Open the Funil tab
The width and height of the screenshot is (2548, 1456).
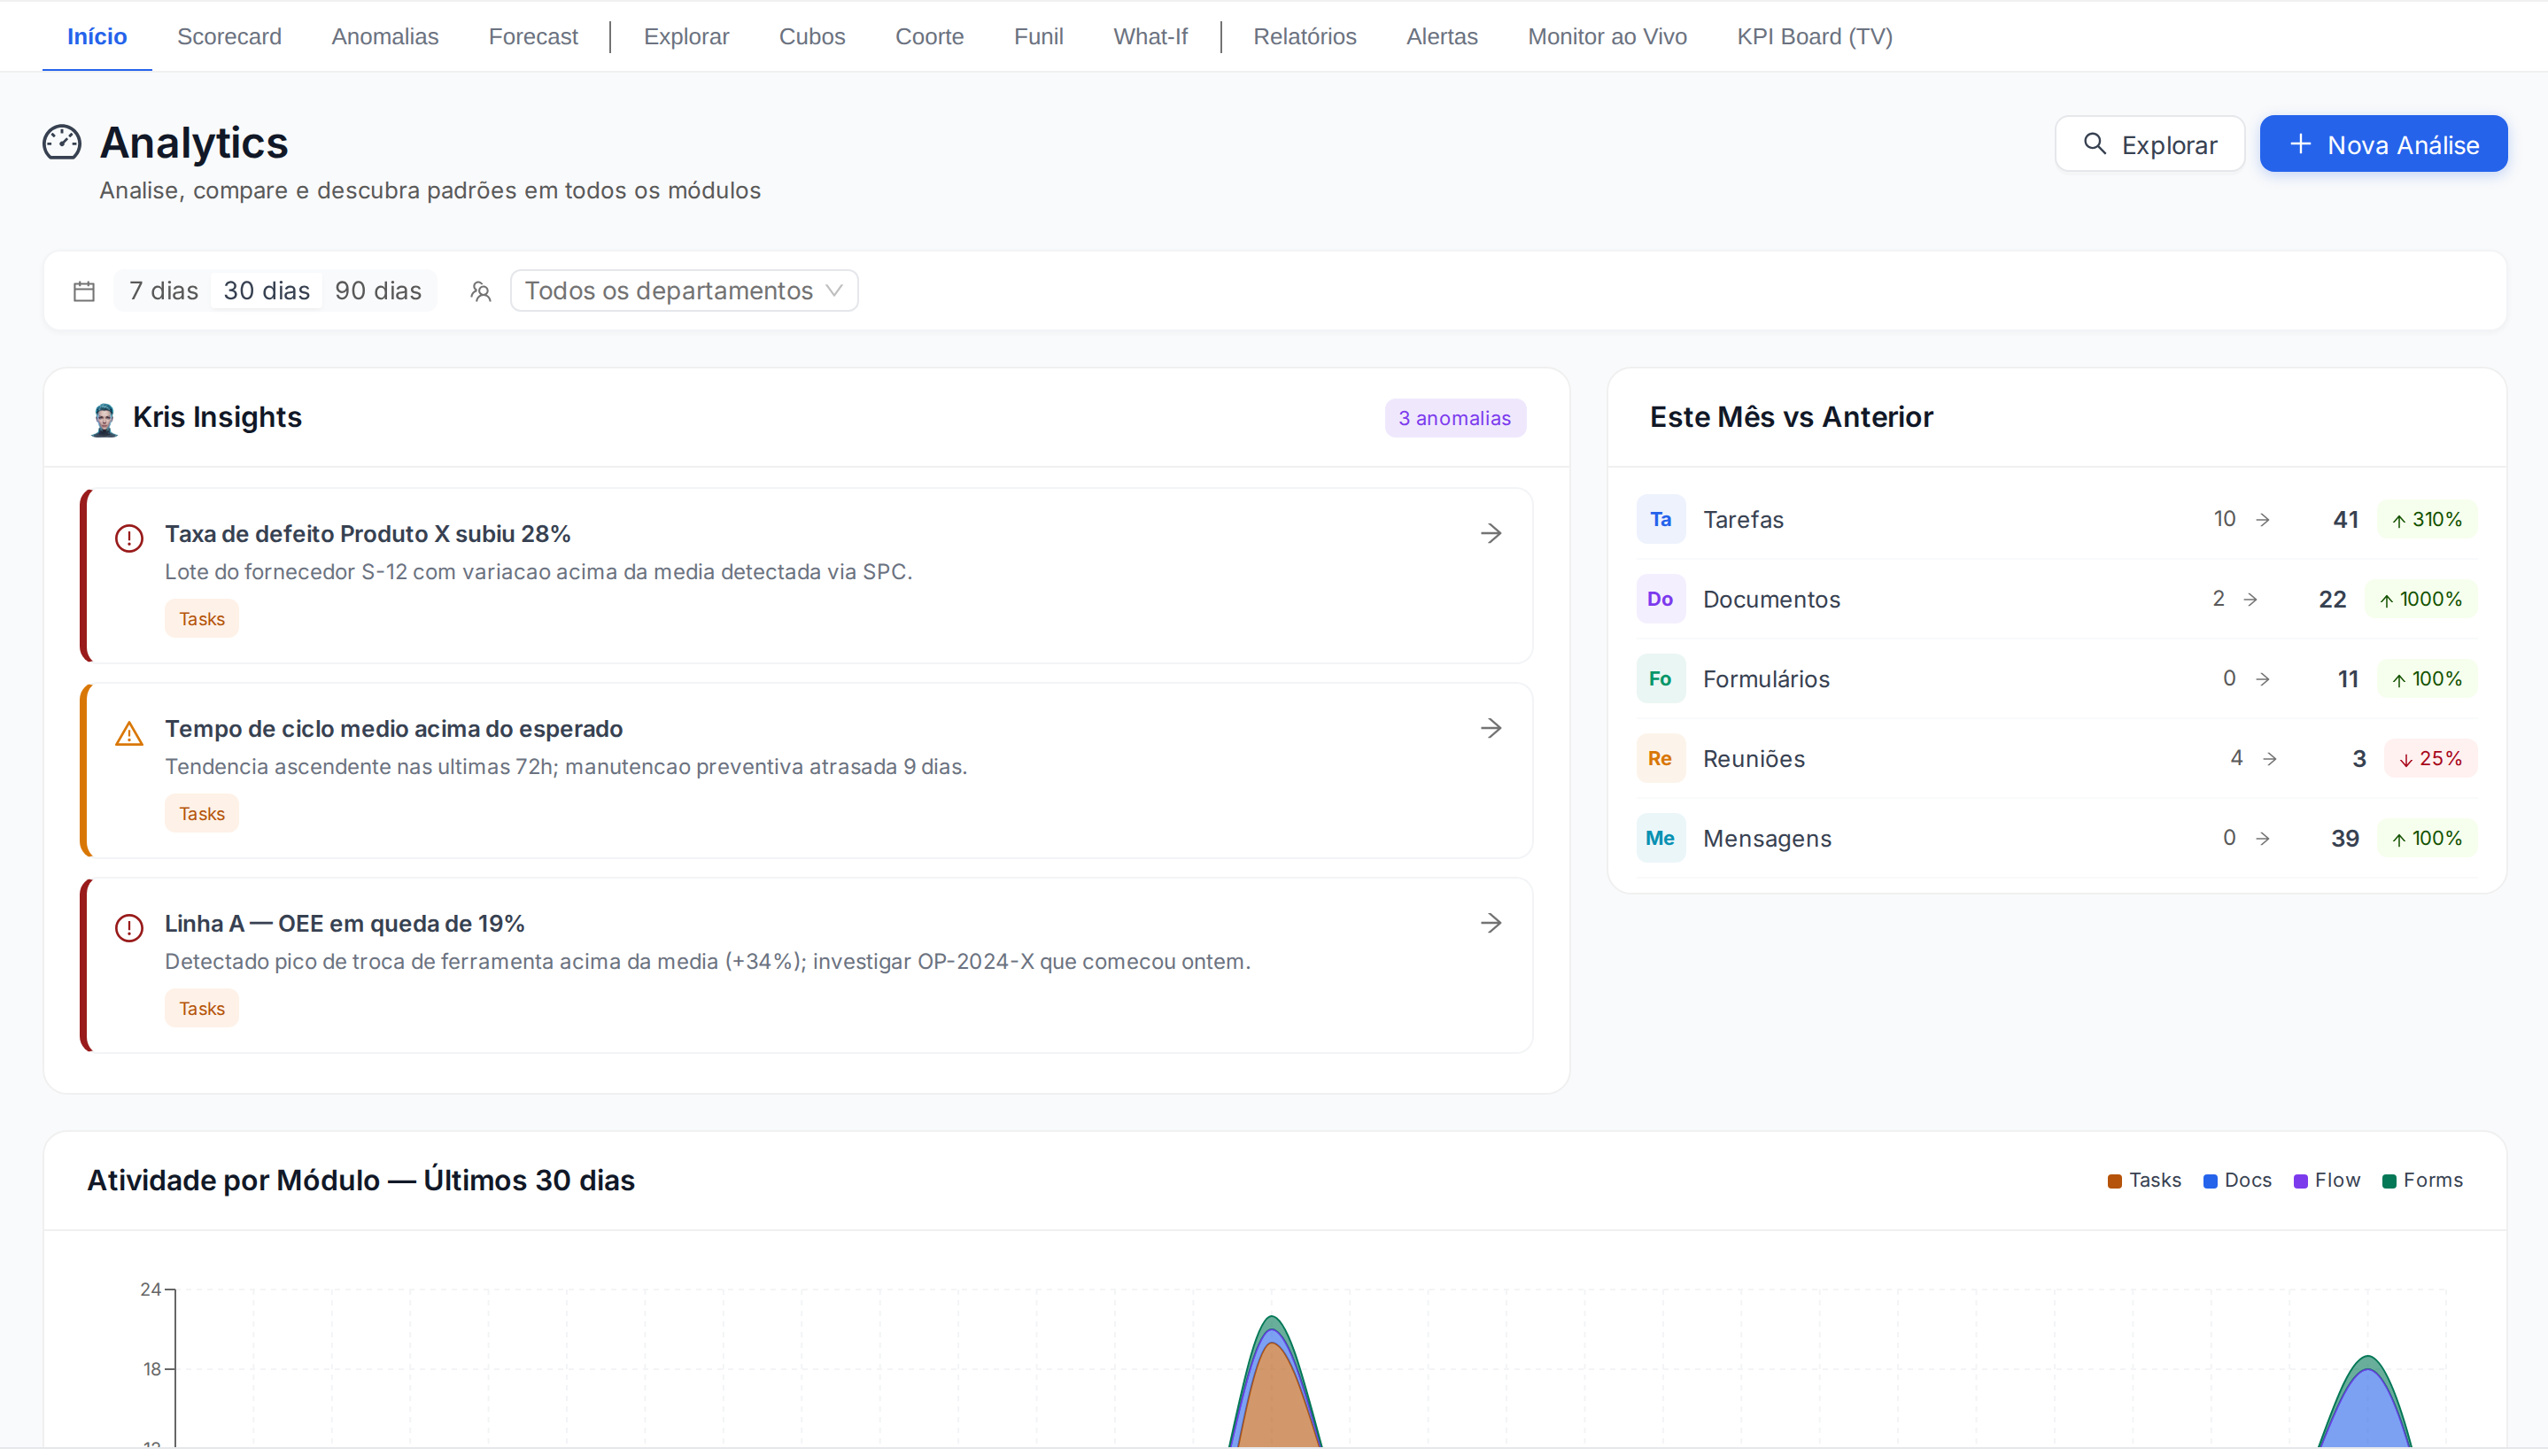pyautogui.click(x=1038, y=36)
